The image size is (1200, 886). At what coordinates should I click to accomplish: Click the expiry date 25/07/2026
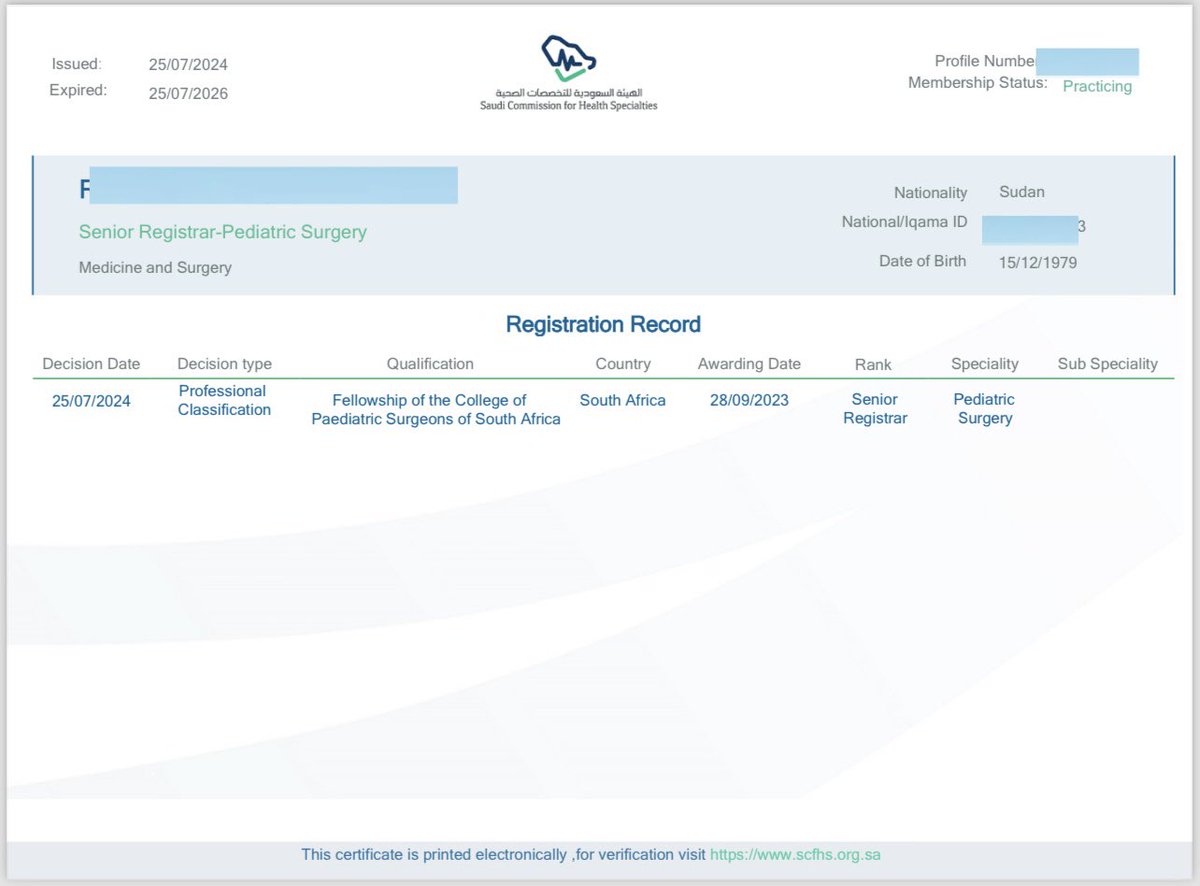pos(188,94)
